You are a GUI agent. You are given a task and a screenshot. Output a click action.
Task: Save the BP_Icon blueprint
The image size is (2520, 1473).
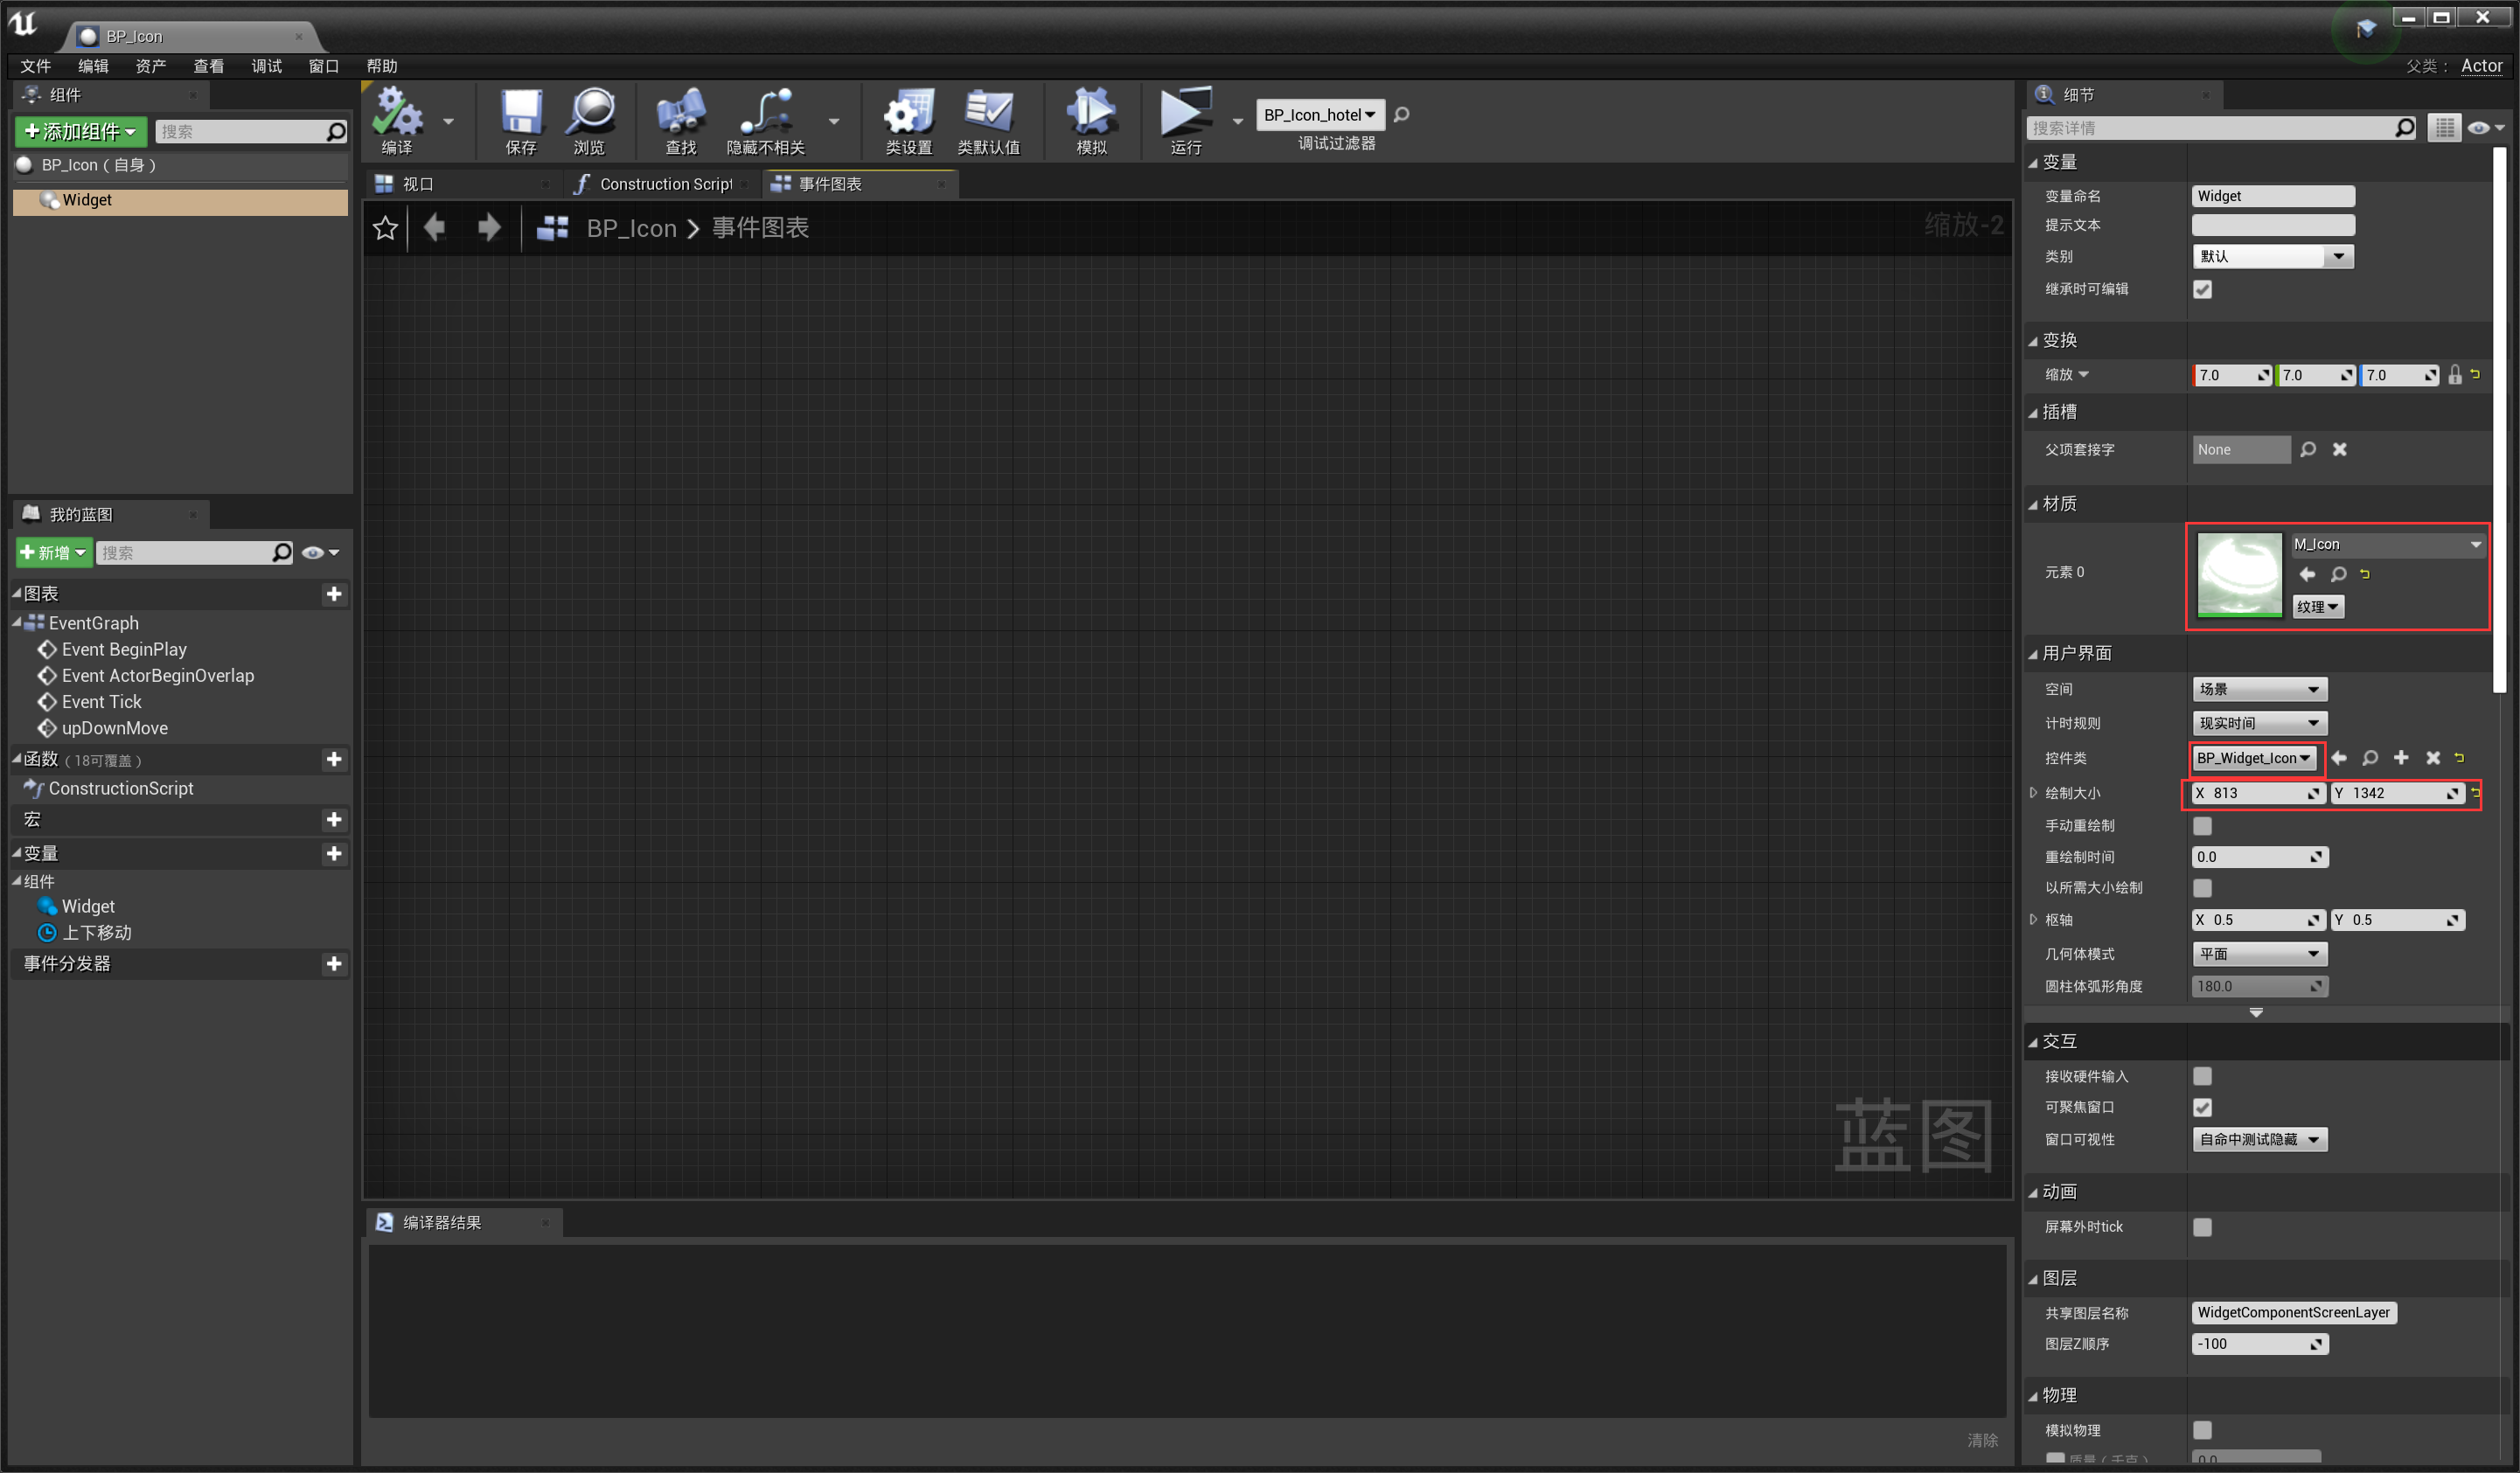pos(519,120)
